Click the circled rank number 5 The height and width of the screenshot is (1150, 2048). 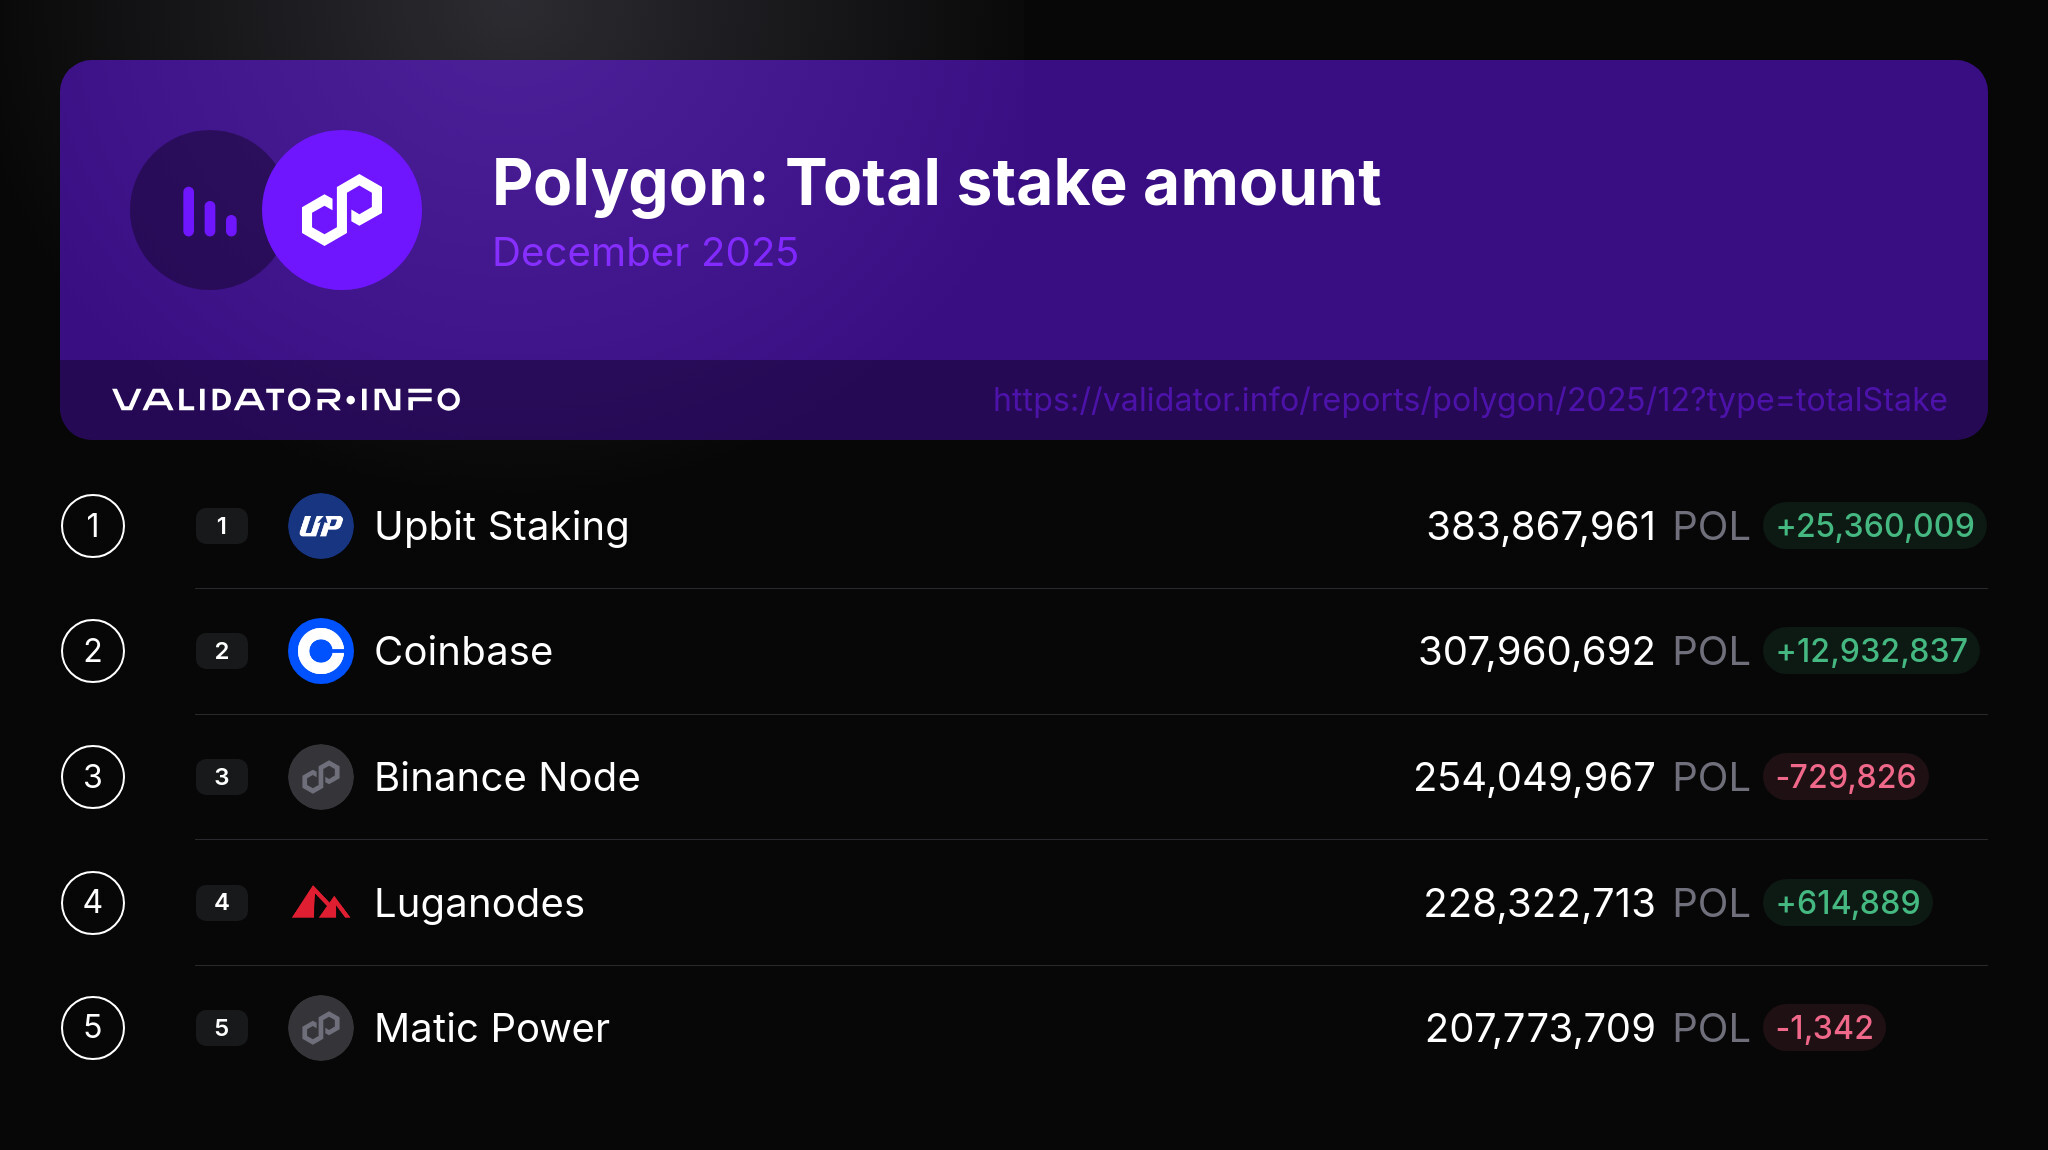pos(93,1028)
